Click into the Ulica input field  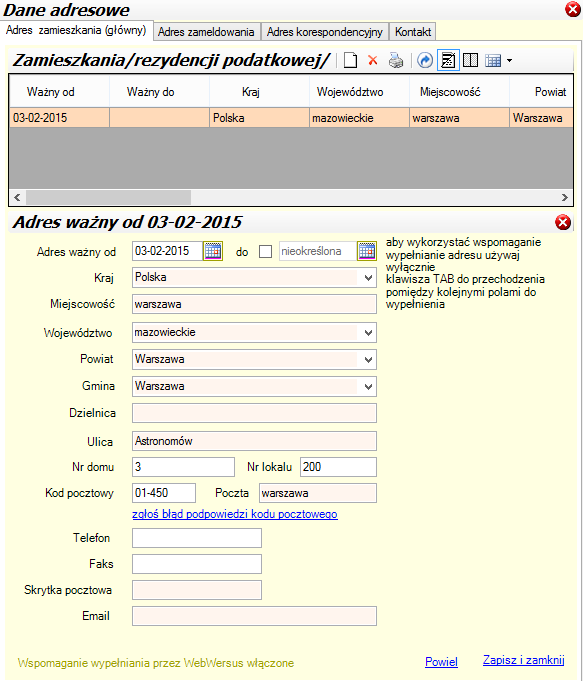pyautogui.click(x=254, y=441)
